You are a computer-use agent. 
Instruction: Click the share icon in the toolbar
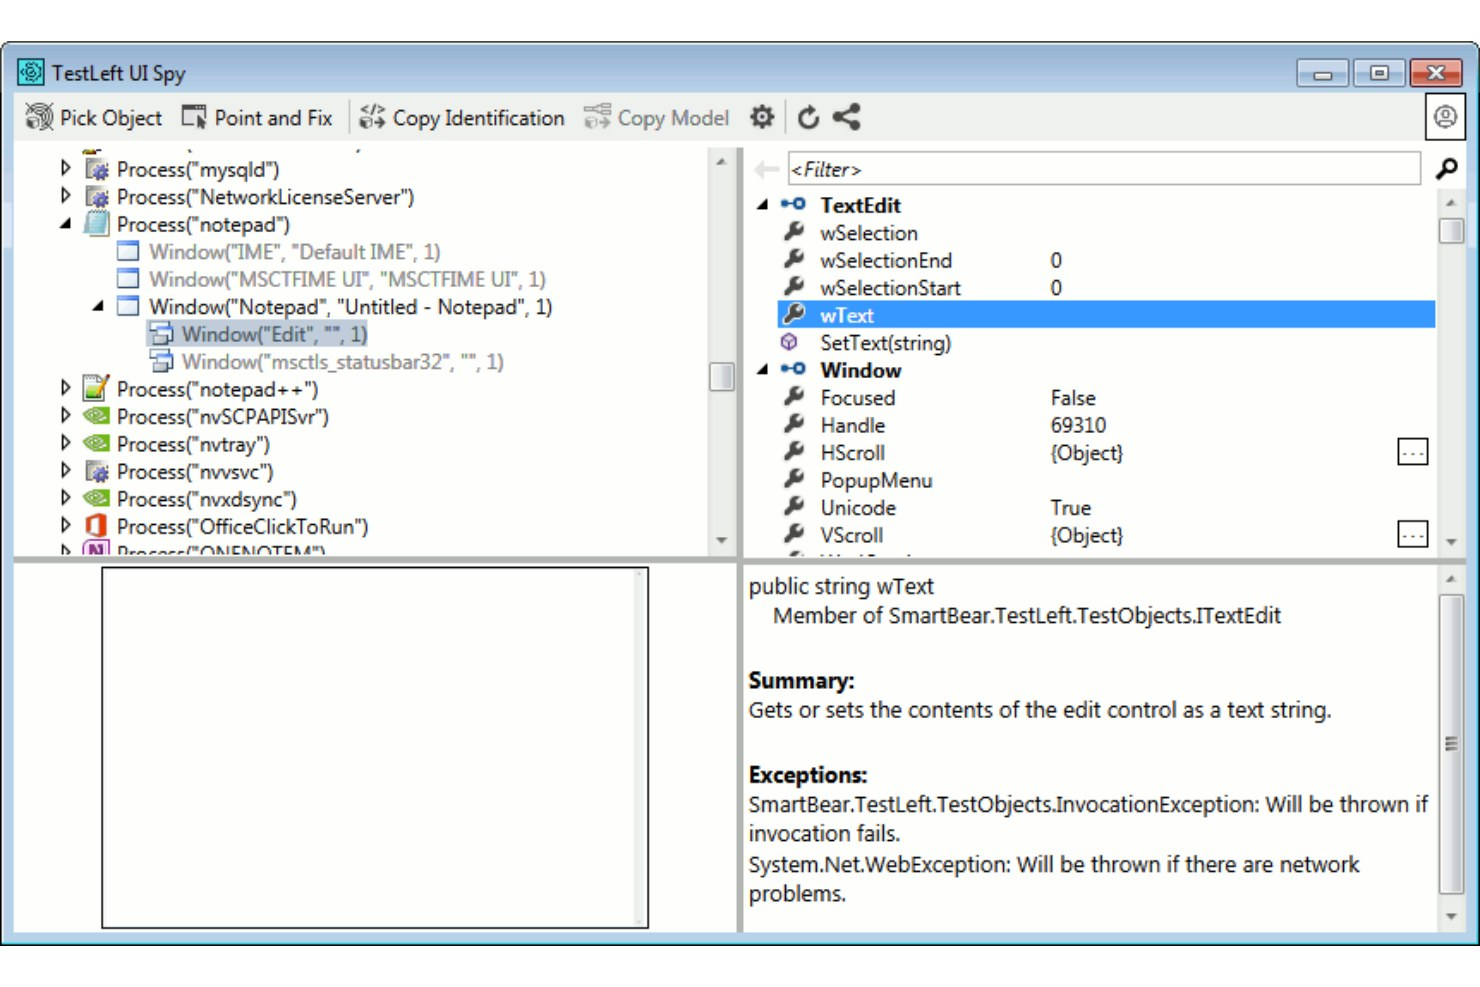[x=848, y=117]
